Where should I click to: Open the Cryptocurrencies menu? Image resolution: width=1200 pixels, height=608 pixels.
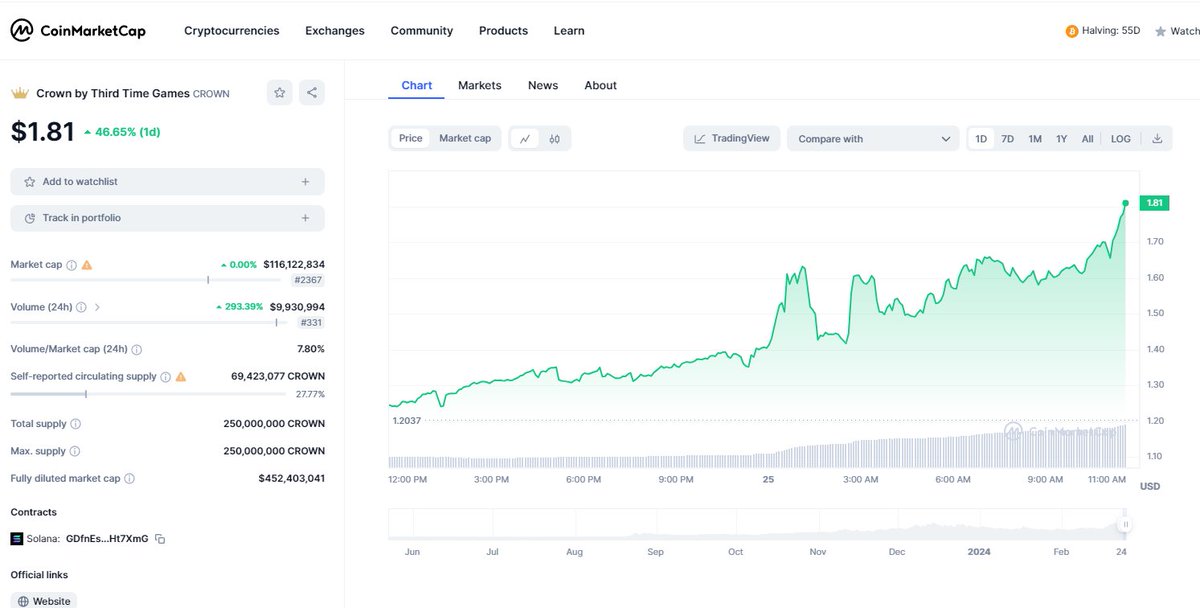click(x=232, y=31)
